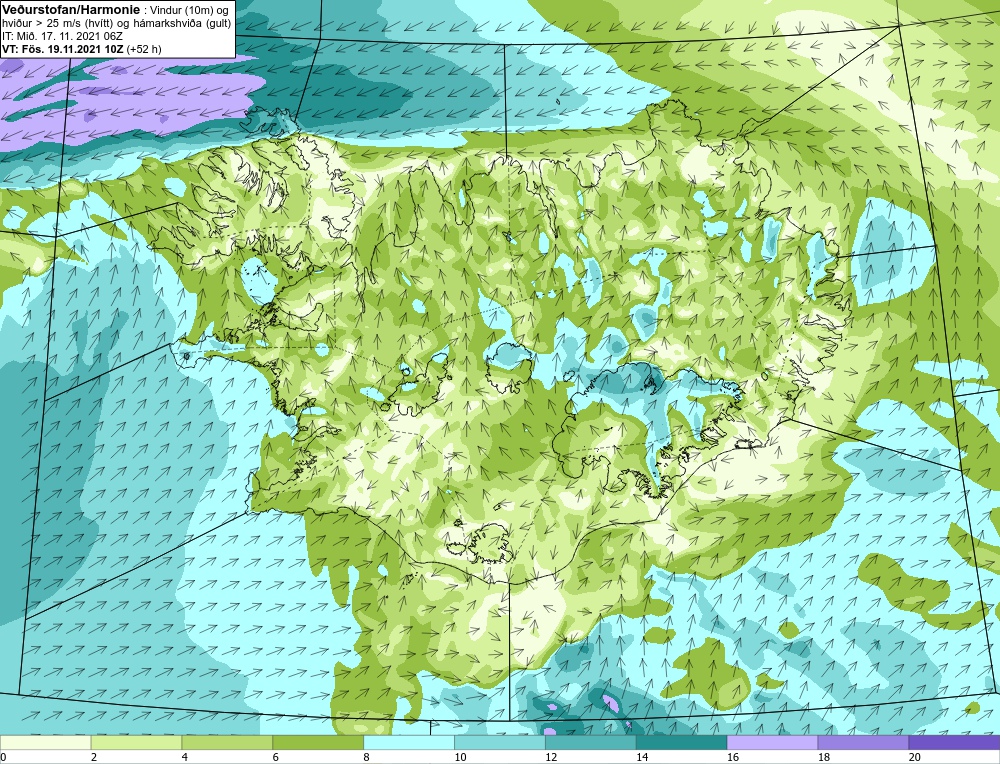Click the '(+52 h)' forecast offset text

pyautogui.click(x=144, y=49)
